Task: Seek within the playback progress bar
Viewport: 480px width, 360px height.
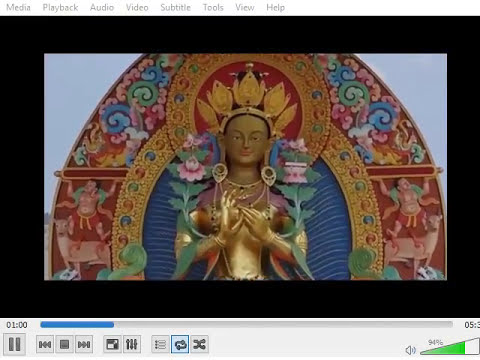Action: 246,324
